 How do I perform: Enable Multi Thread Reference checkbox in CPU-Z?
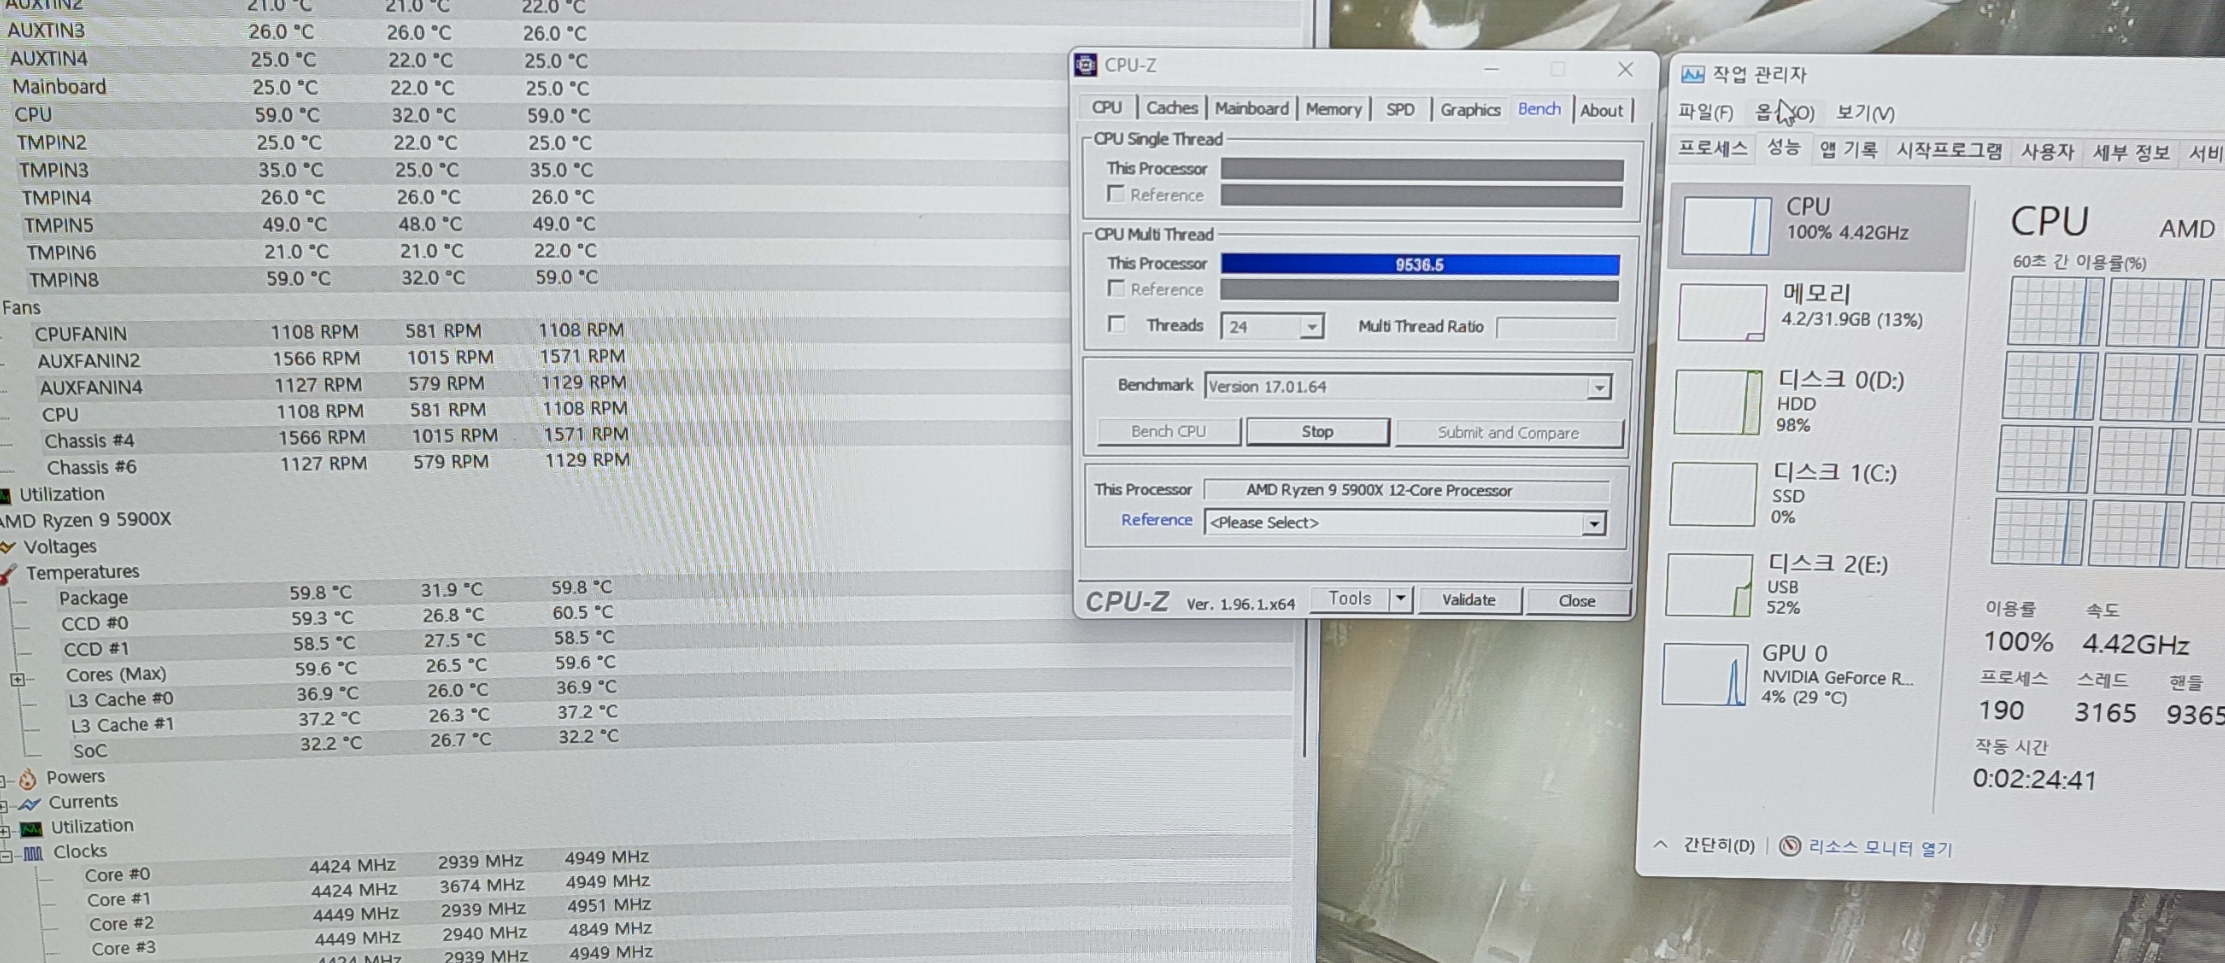click(x=1116, y=289)
